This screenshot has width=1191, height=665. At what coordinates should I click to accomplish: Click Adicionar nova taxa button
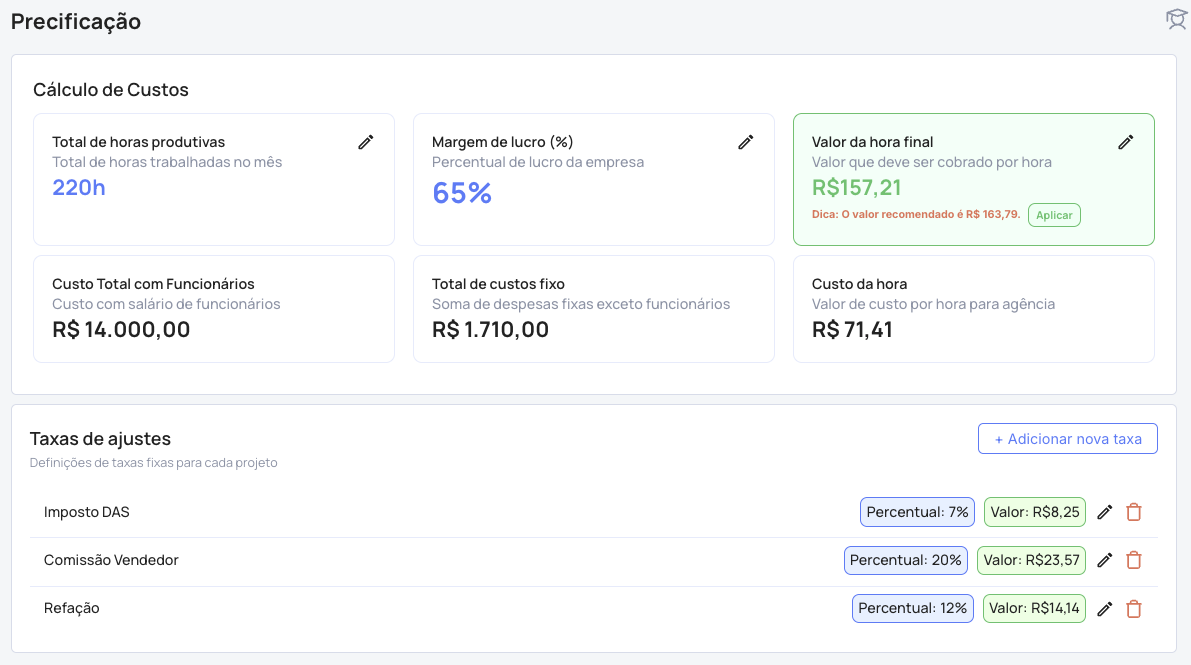(1067, 439)
